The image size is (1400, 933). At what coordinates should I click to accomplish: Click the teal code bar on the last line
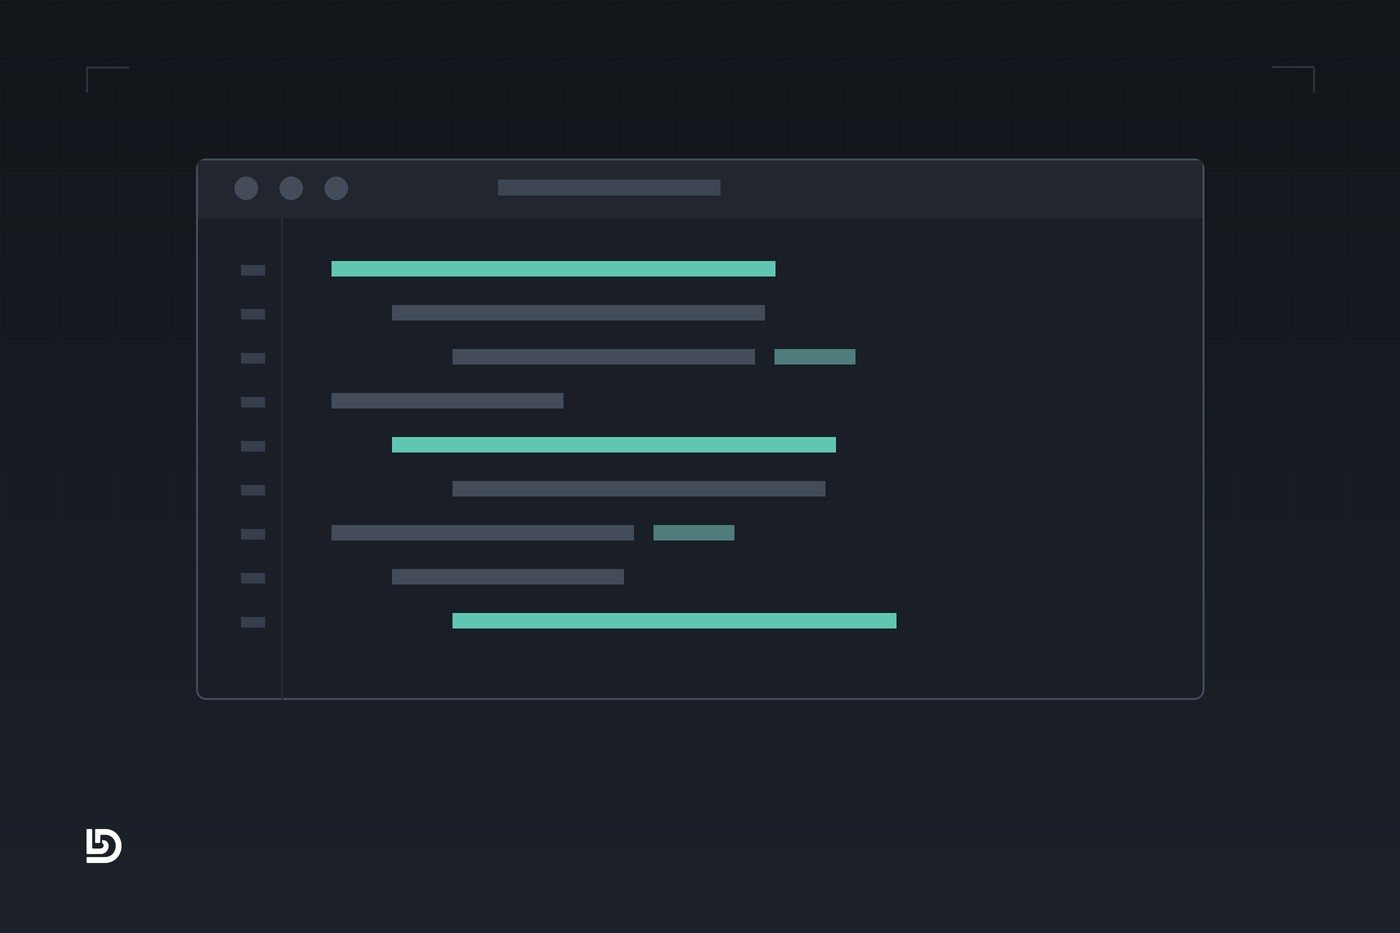point(674,620)
